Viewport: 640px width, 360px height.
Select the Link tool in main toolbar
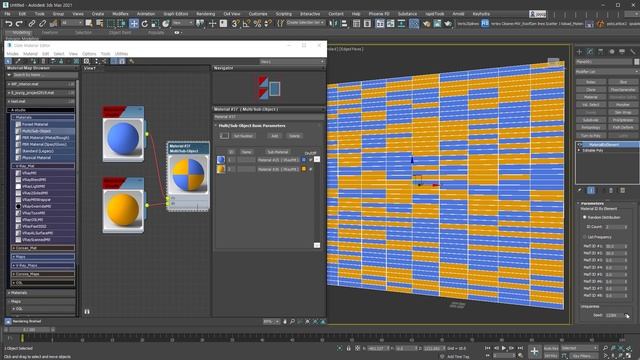tap(32, 24)
